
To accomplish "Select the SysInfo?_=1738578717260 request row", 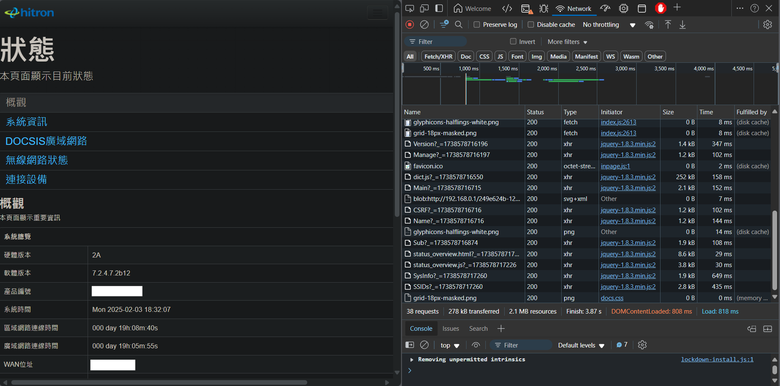I will click(x=588, y=276).
